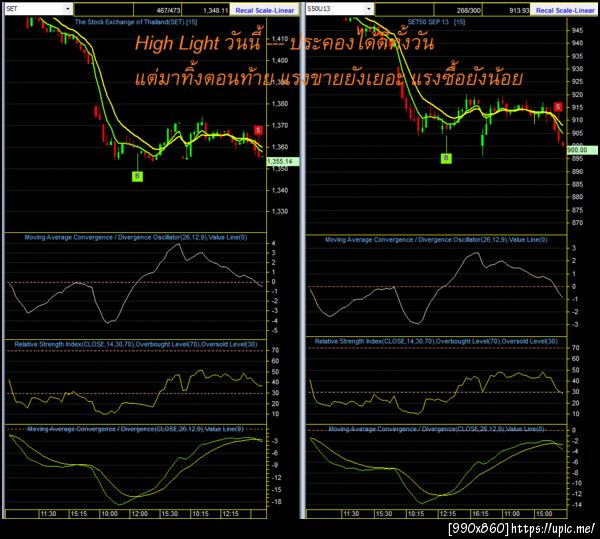Click the 10:00 marker on SET time axis
This screenshot has height=539, width=600.
click(x=109, y=514)
